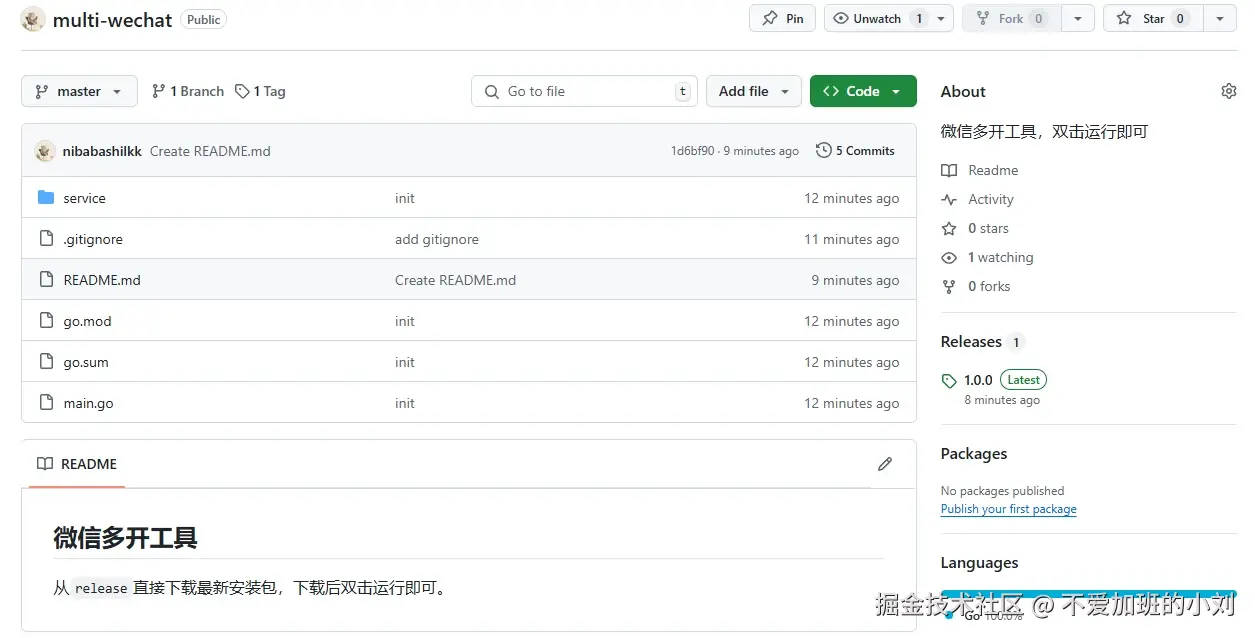Screen dimensions: 1255x638
Task: Click the 11 minutes ago timestamp for .gitignore
Action: pyautogui.click(x=852, y=239)
